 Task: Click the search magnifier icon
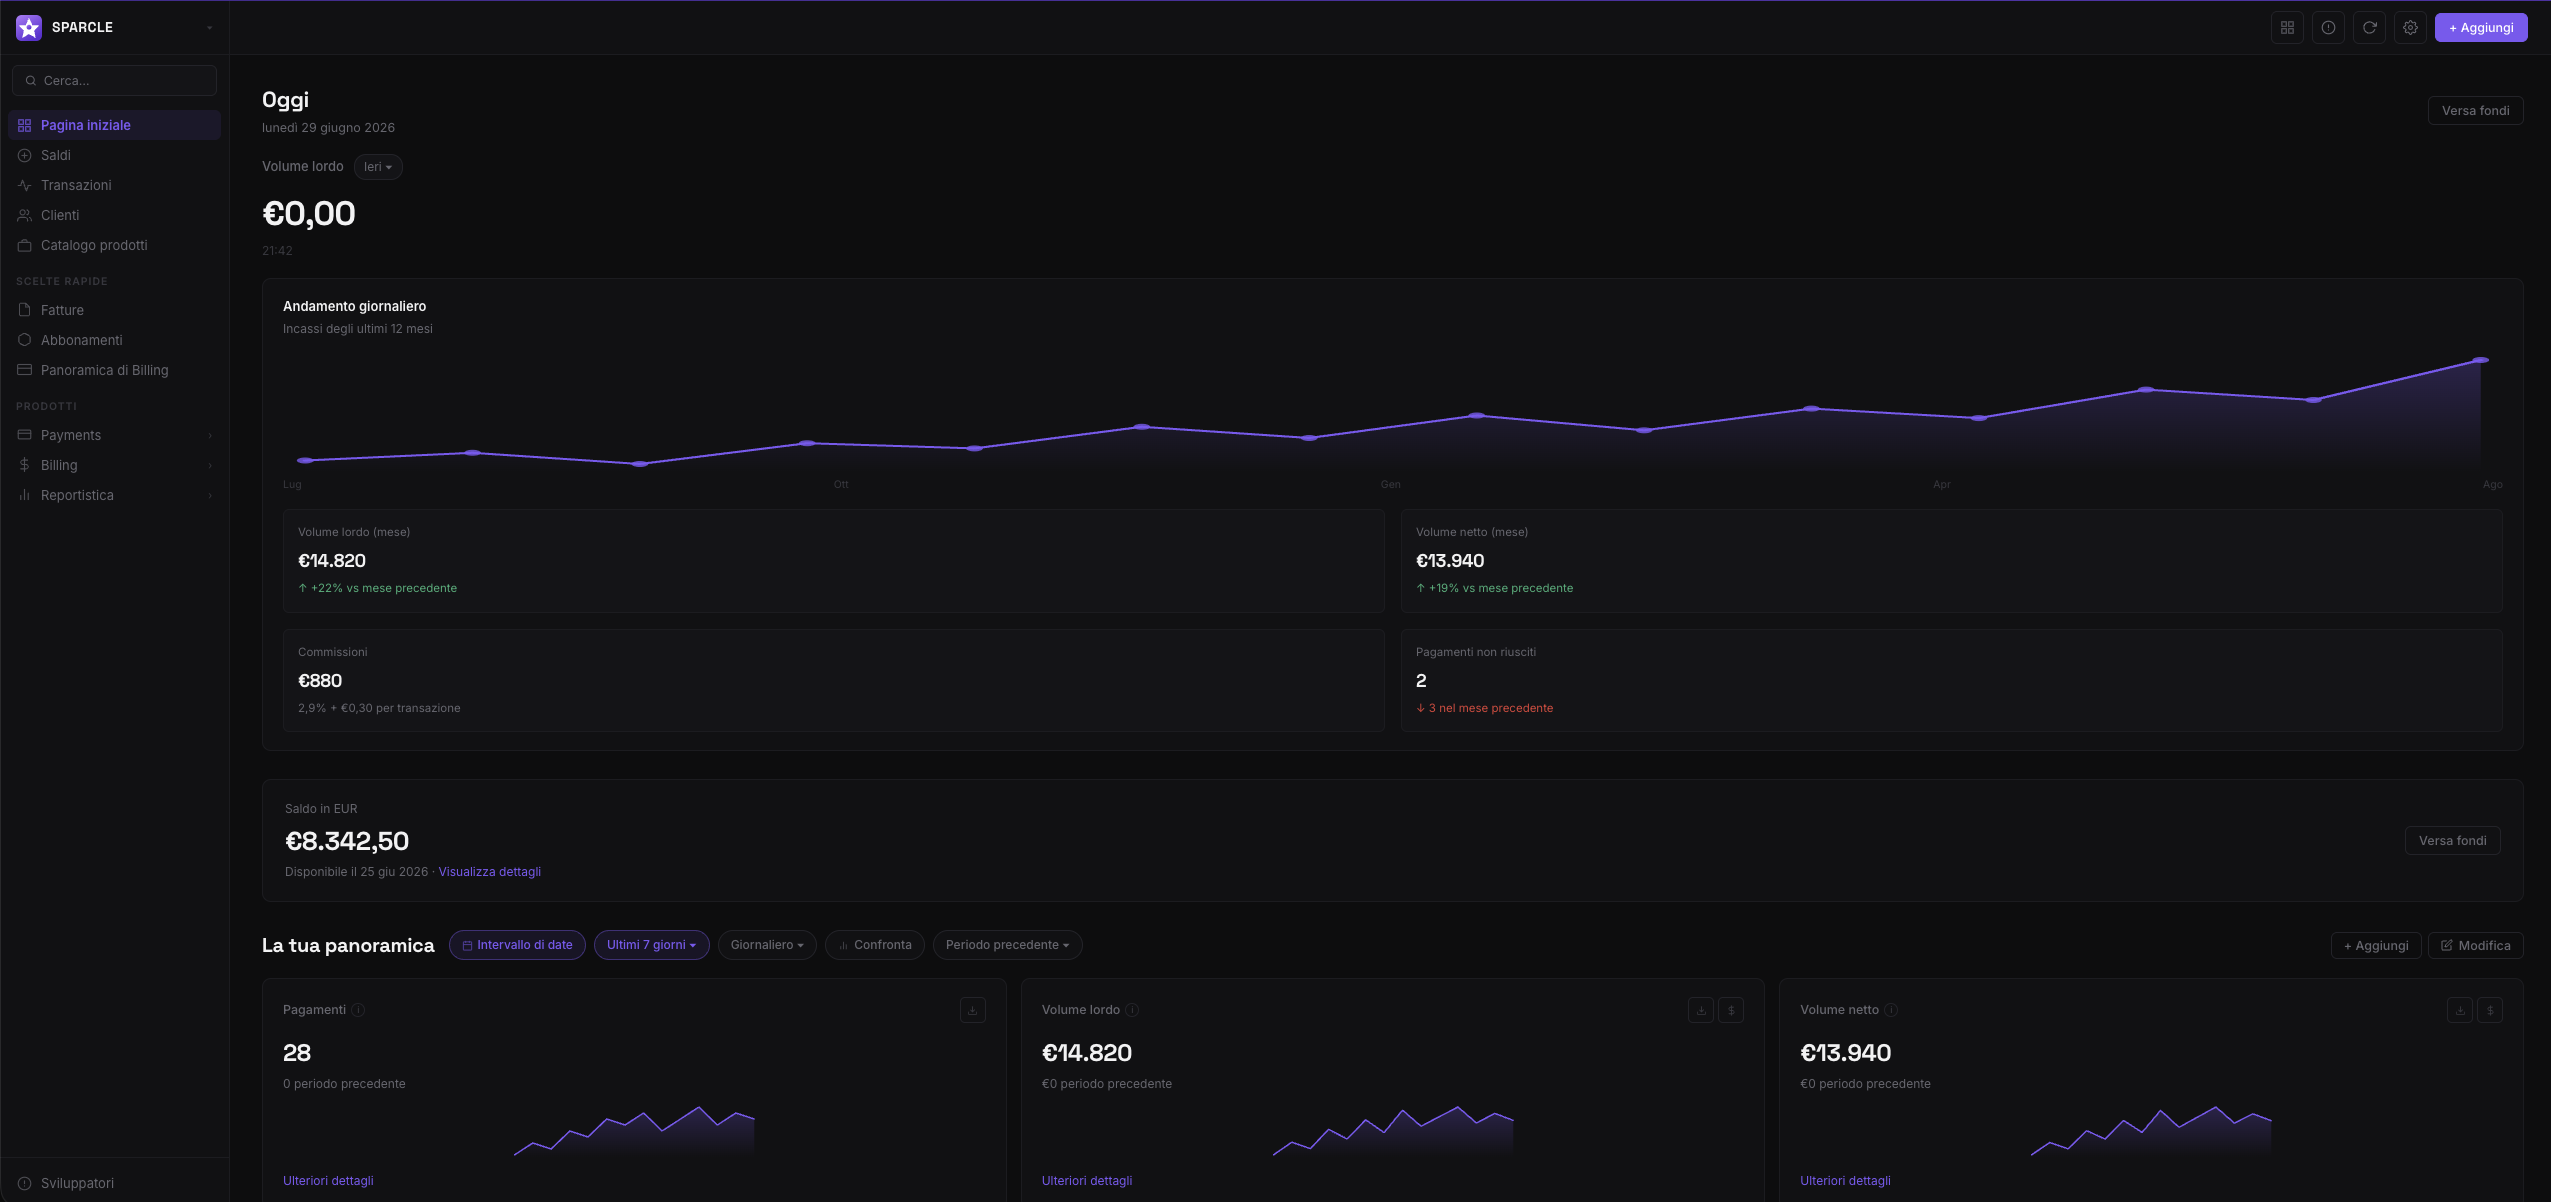pyautogui.click(x=31, y=81)
